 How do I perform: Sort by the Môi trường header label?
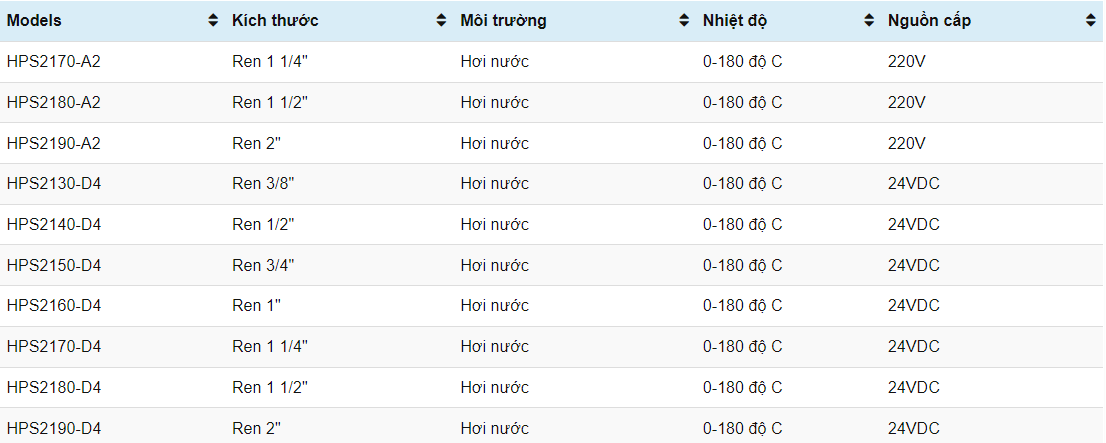click(x=503, y=21)
